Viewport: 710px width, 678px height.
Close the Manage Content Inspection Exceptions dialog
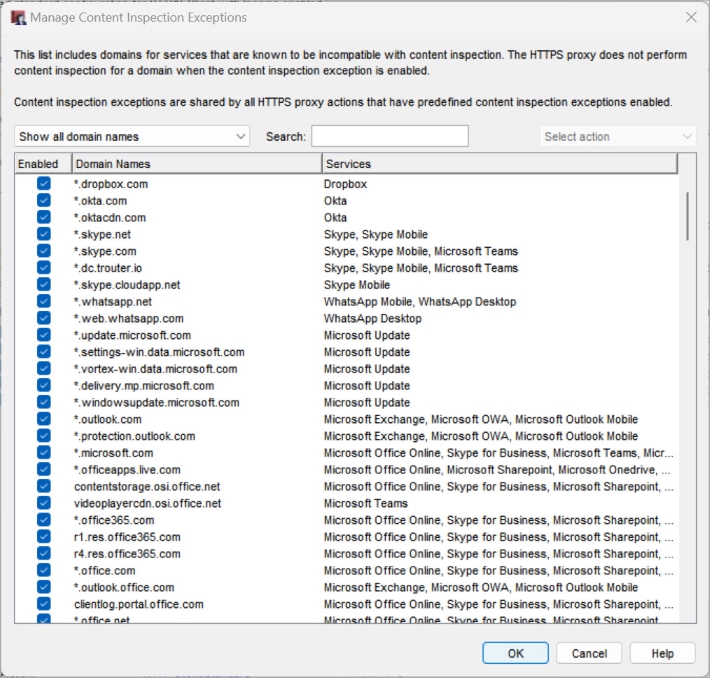pyautogui.click(x=691, y=18)
